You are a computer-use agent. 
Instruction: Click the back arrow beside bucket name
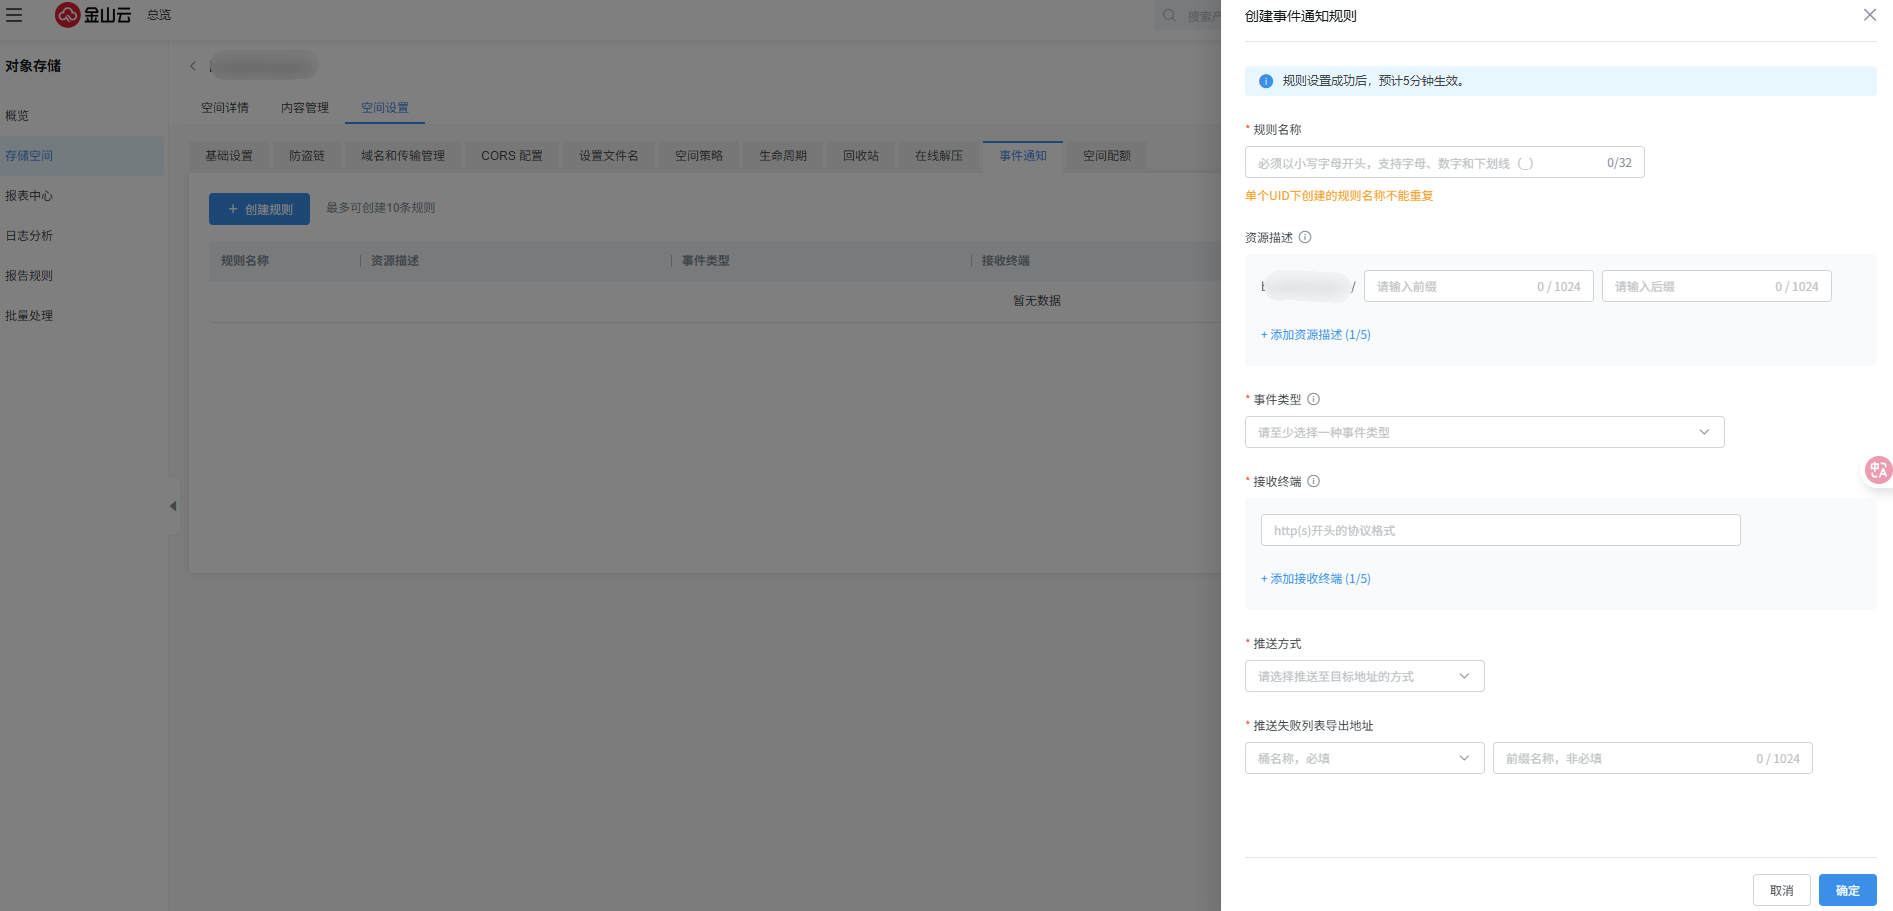pos(193,66)
